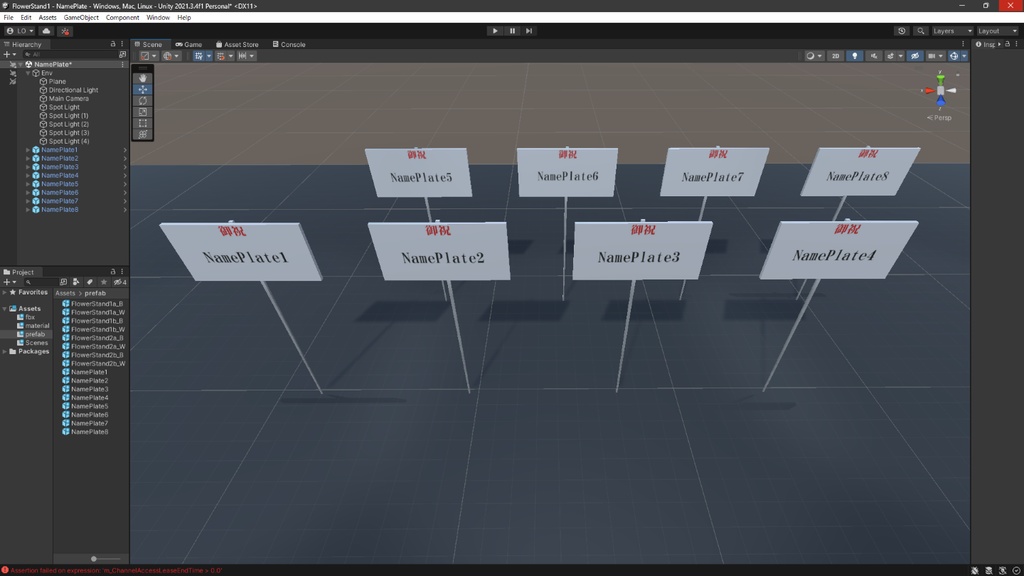Open the Gizmos dropdown arrow
The width and height of the screenshot is (1024, 576).
click(x=964, y=56)
